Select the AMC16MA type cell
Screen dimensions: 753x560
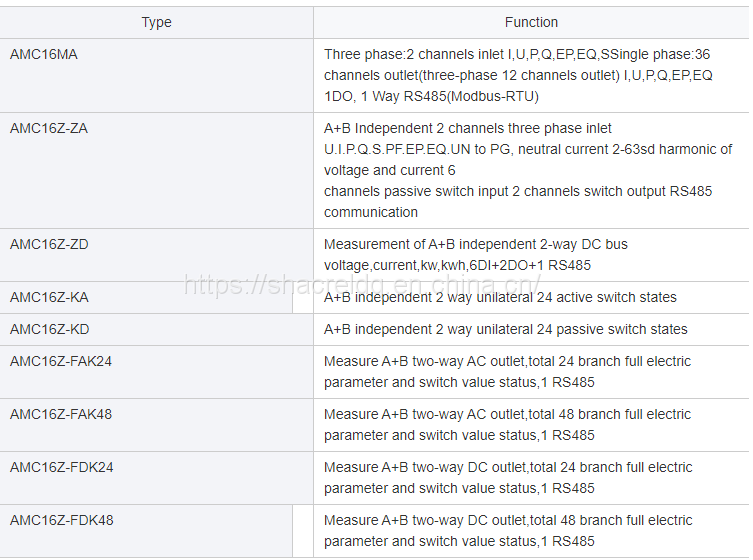click(44, 54)
